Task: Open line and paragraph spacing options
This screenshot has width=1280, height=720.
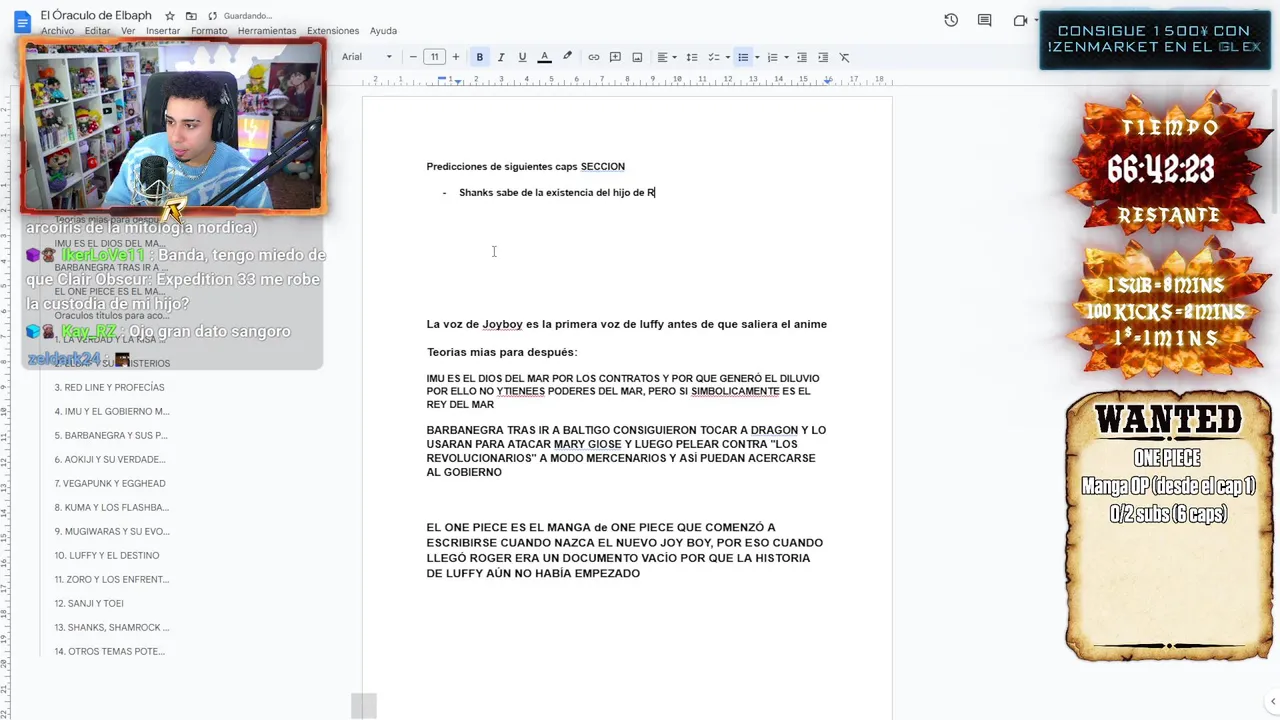Action: click(692, 57)
